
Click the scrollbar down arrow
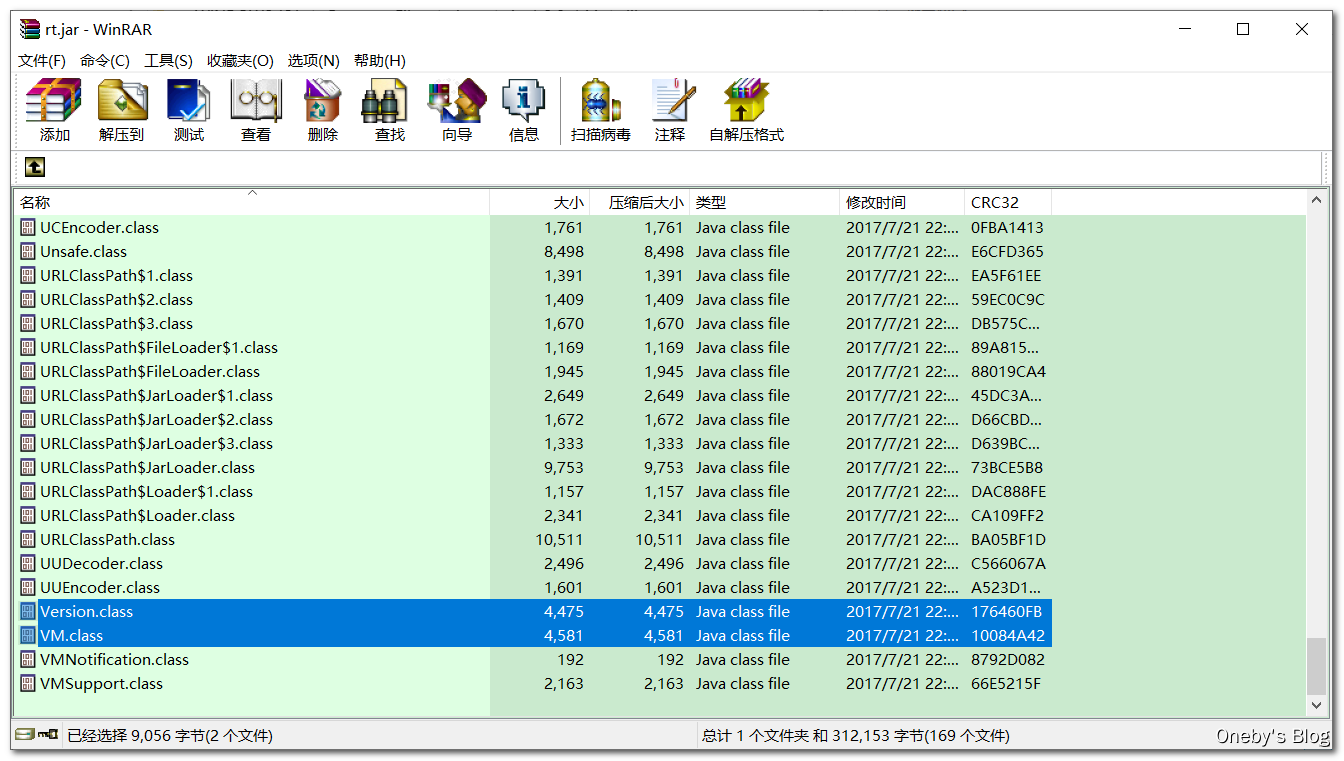click(x=1317, y=705)
